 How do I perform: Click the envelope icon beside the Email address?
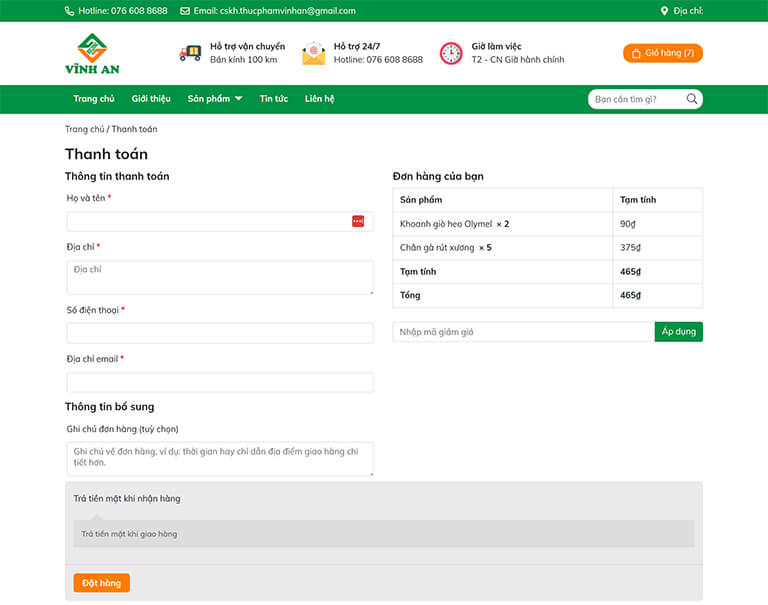(185, 11)
